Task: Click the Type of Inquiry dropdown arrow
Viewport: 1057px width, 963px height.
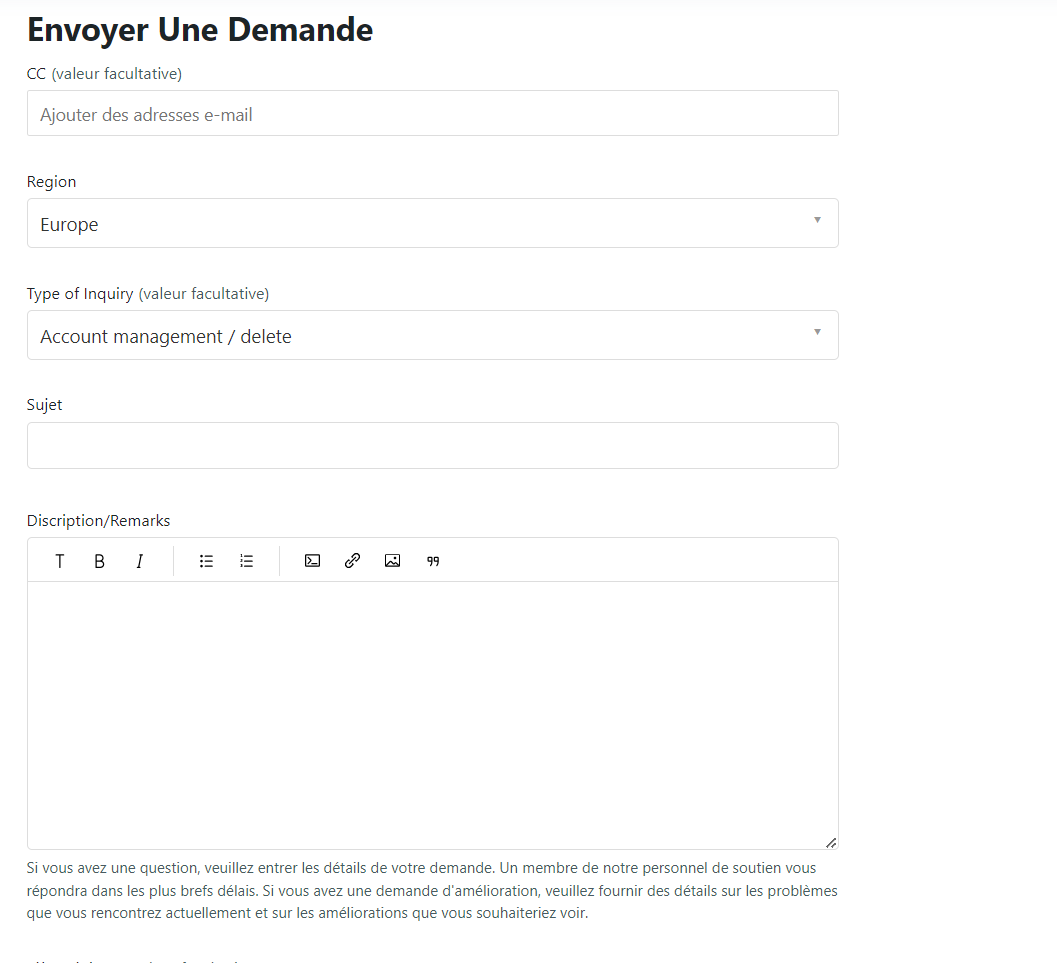Action: click(817, 332)
